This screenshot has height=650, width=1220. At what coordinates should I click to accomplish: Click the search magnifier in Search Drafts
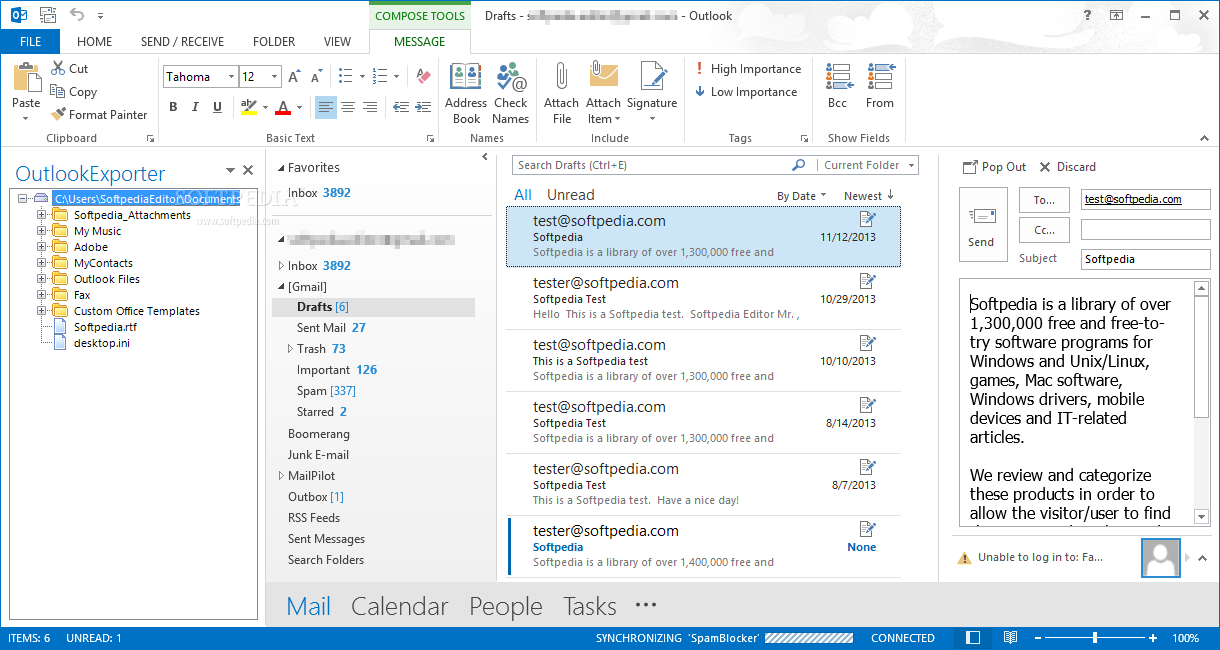click(798, 165)
